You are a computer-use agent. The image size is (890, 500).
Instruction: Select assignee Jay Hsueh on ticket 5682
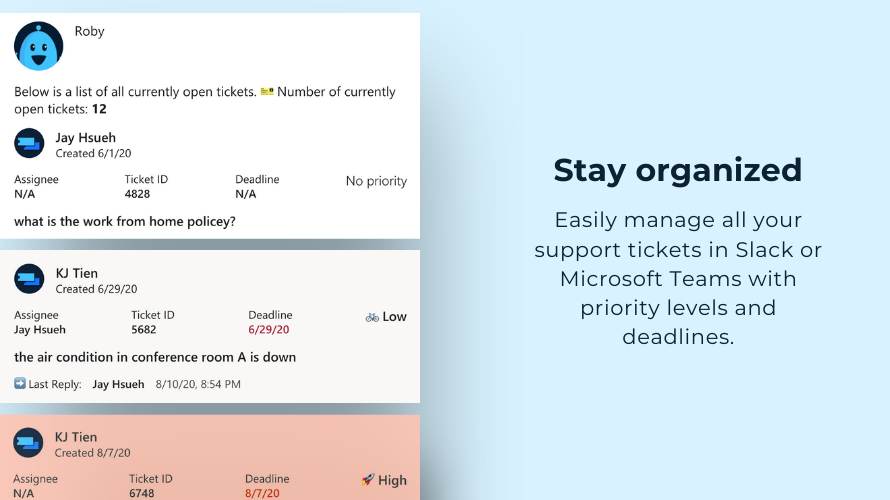click(40, 330)
